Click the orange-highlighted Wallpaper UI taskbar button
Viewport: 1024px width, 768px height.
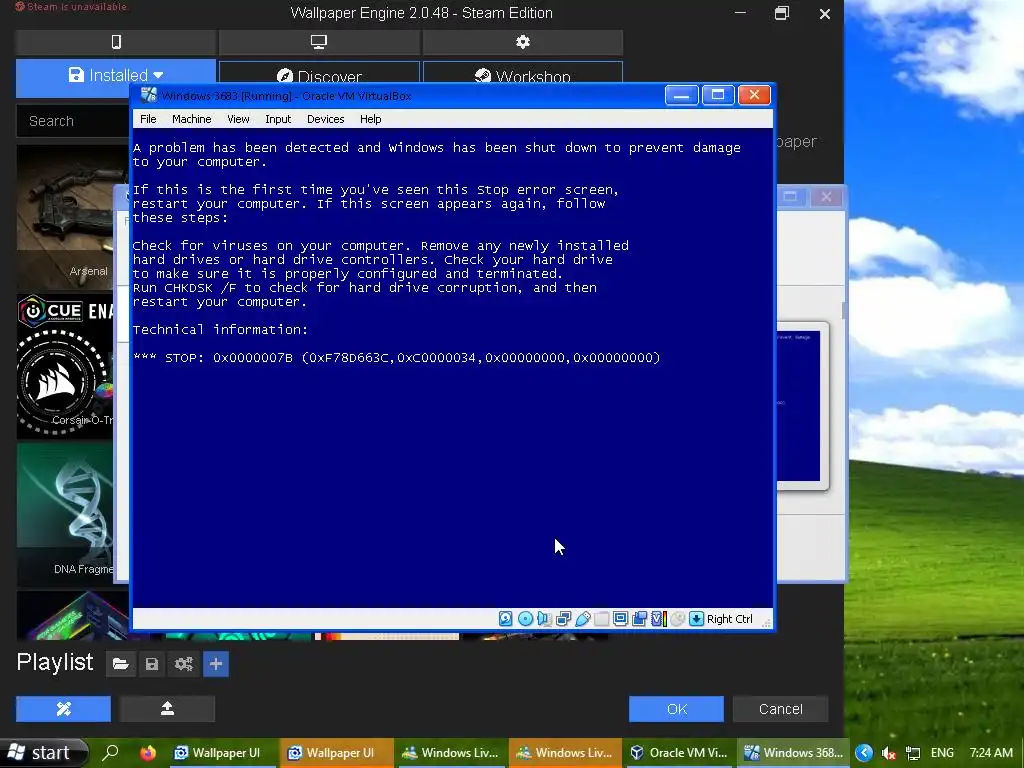click(336, 752)
